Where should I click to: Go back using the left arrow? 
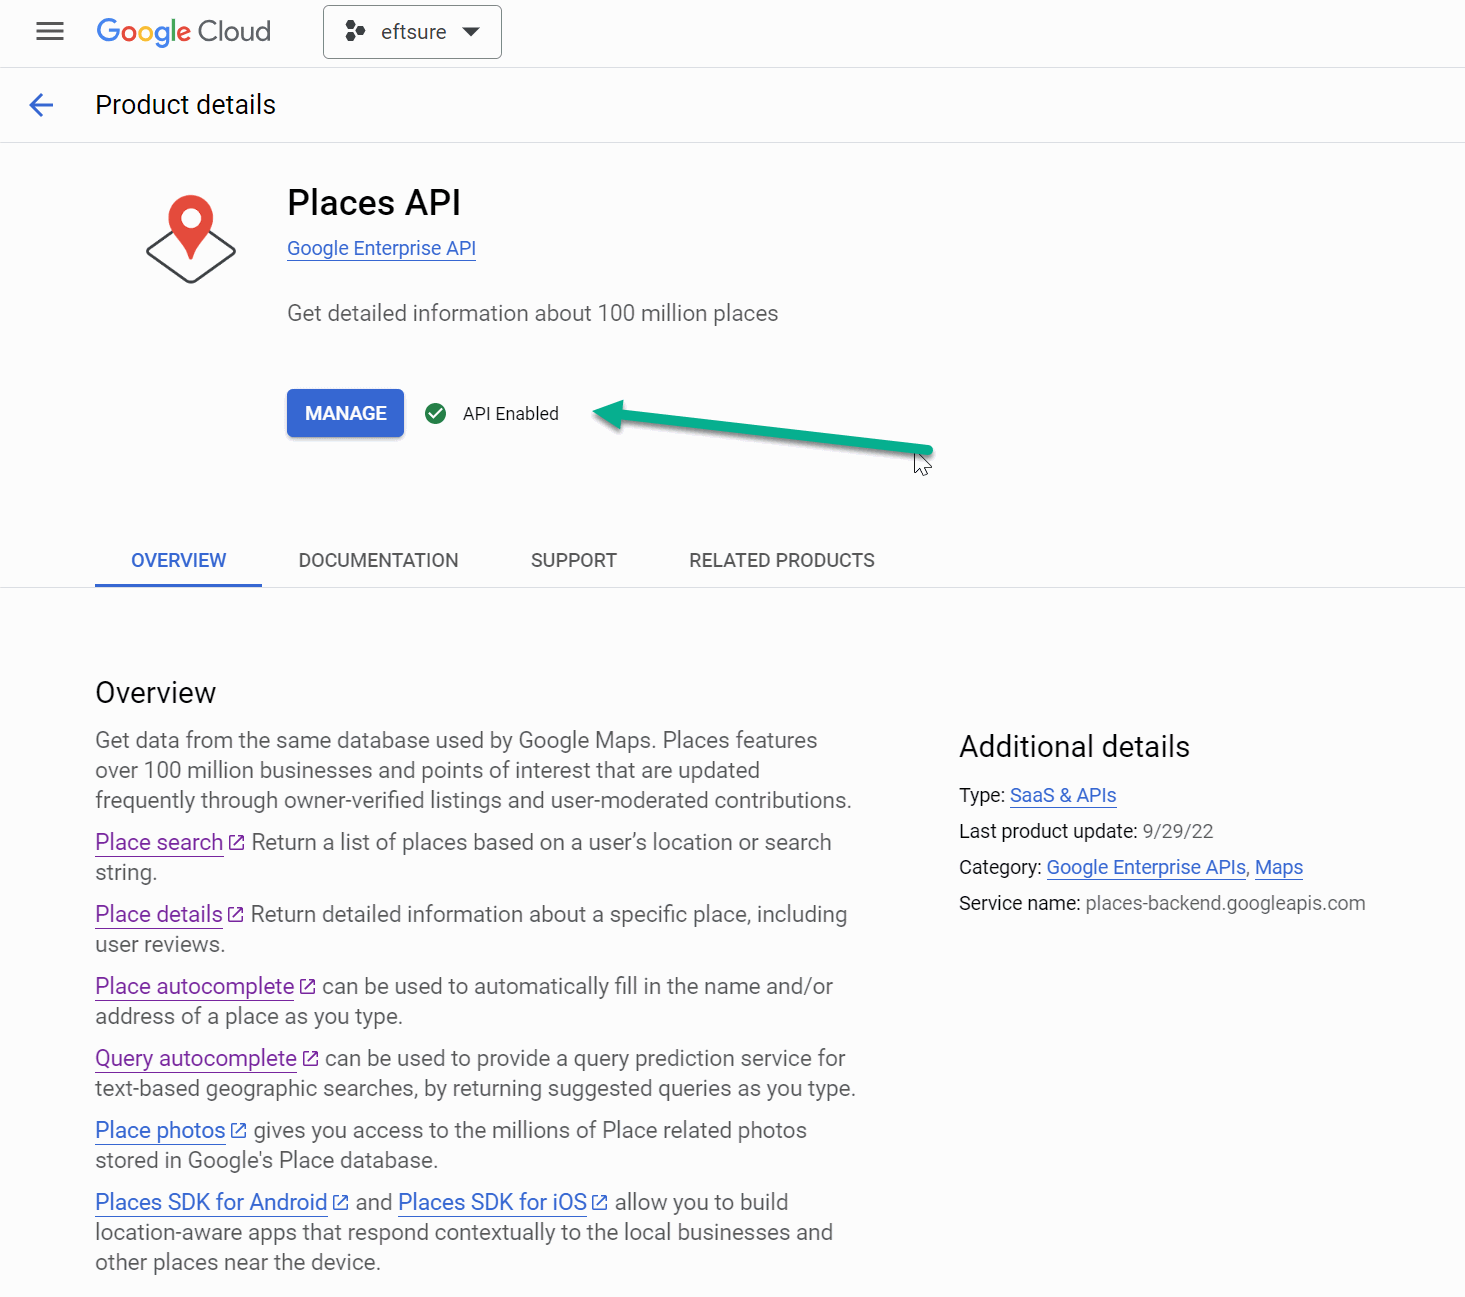tap(41, 105)
